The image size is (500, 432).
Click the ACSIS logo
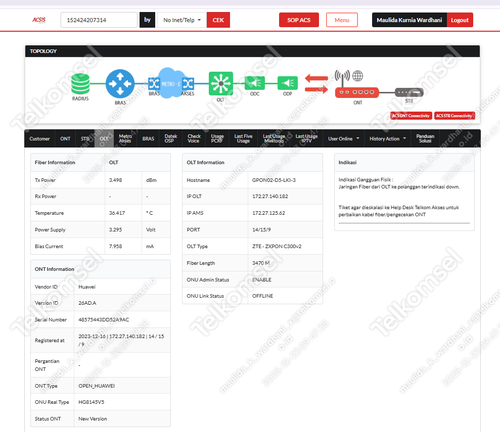pyautogui.click(x=39, y=20)
